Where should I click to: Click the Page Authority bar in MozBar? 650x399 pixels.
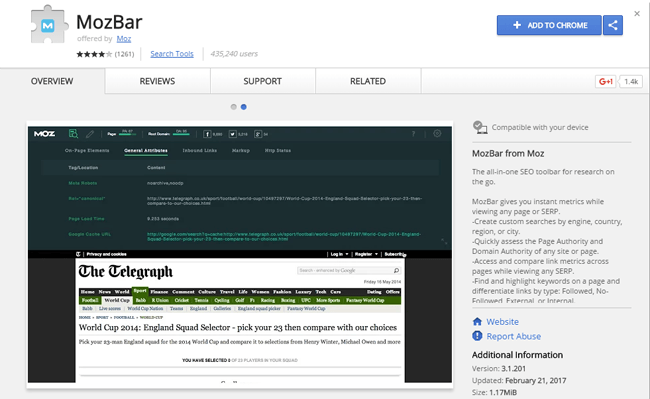[x=128, y=133]
